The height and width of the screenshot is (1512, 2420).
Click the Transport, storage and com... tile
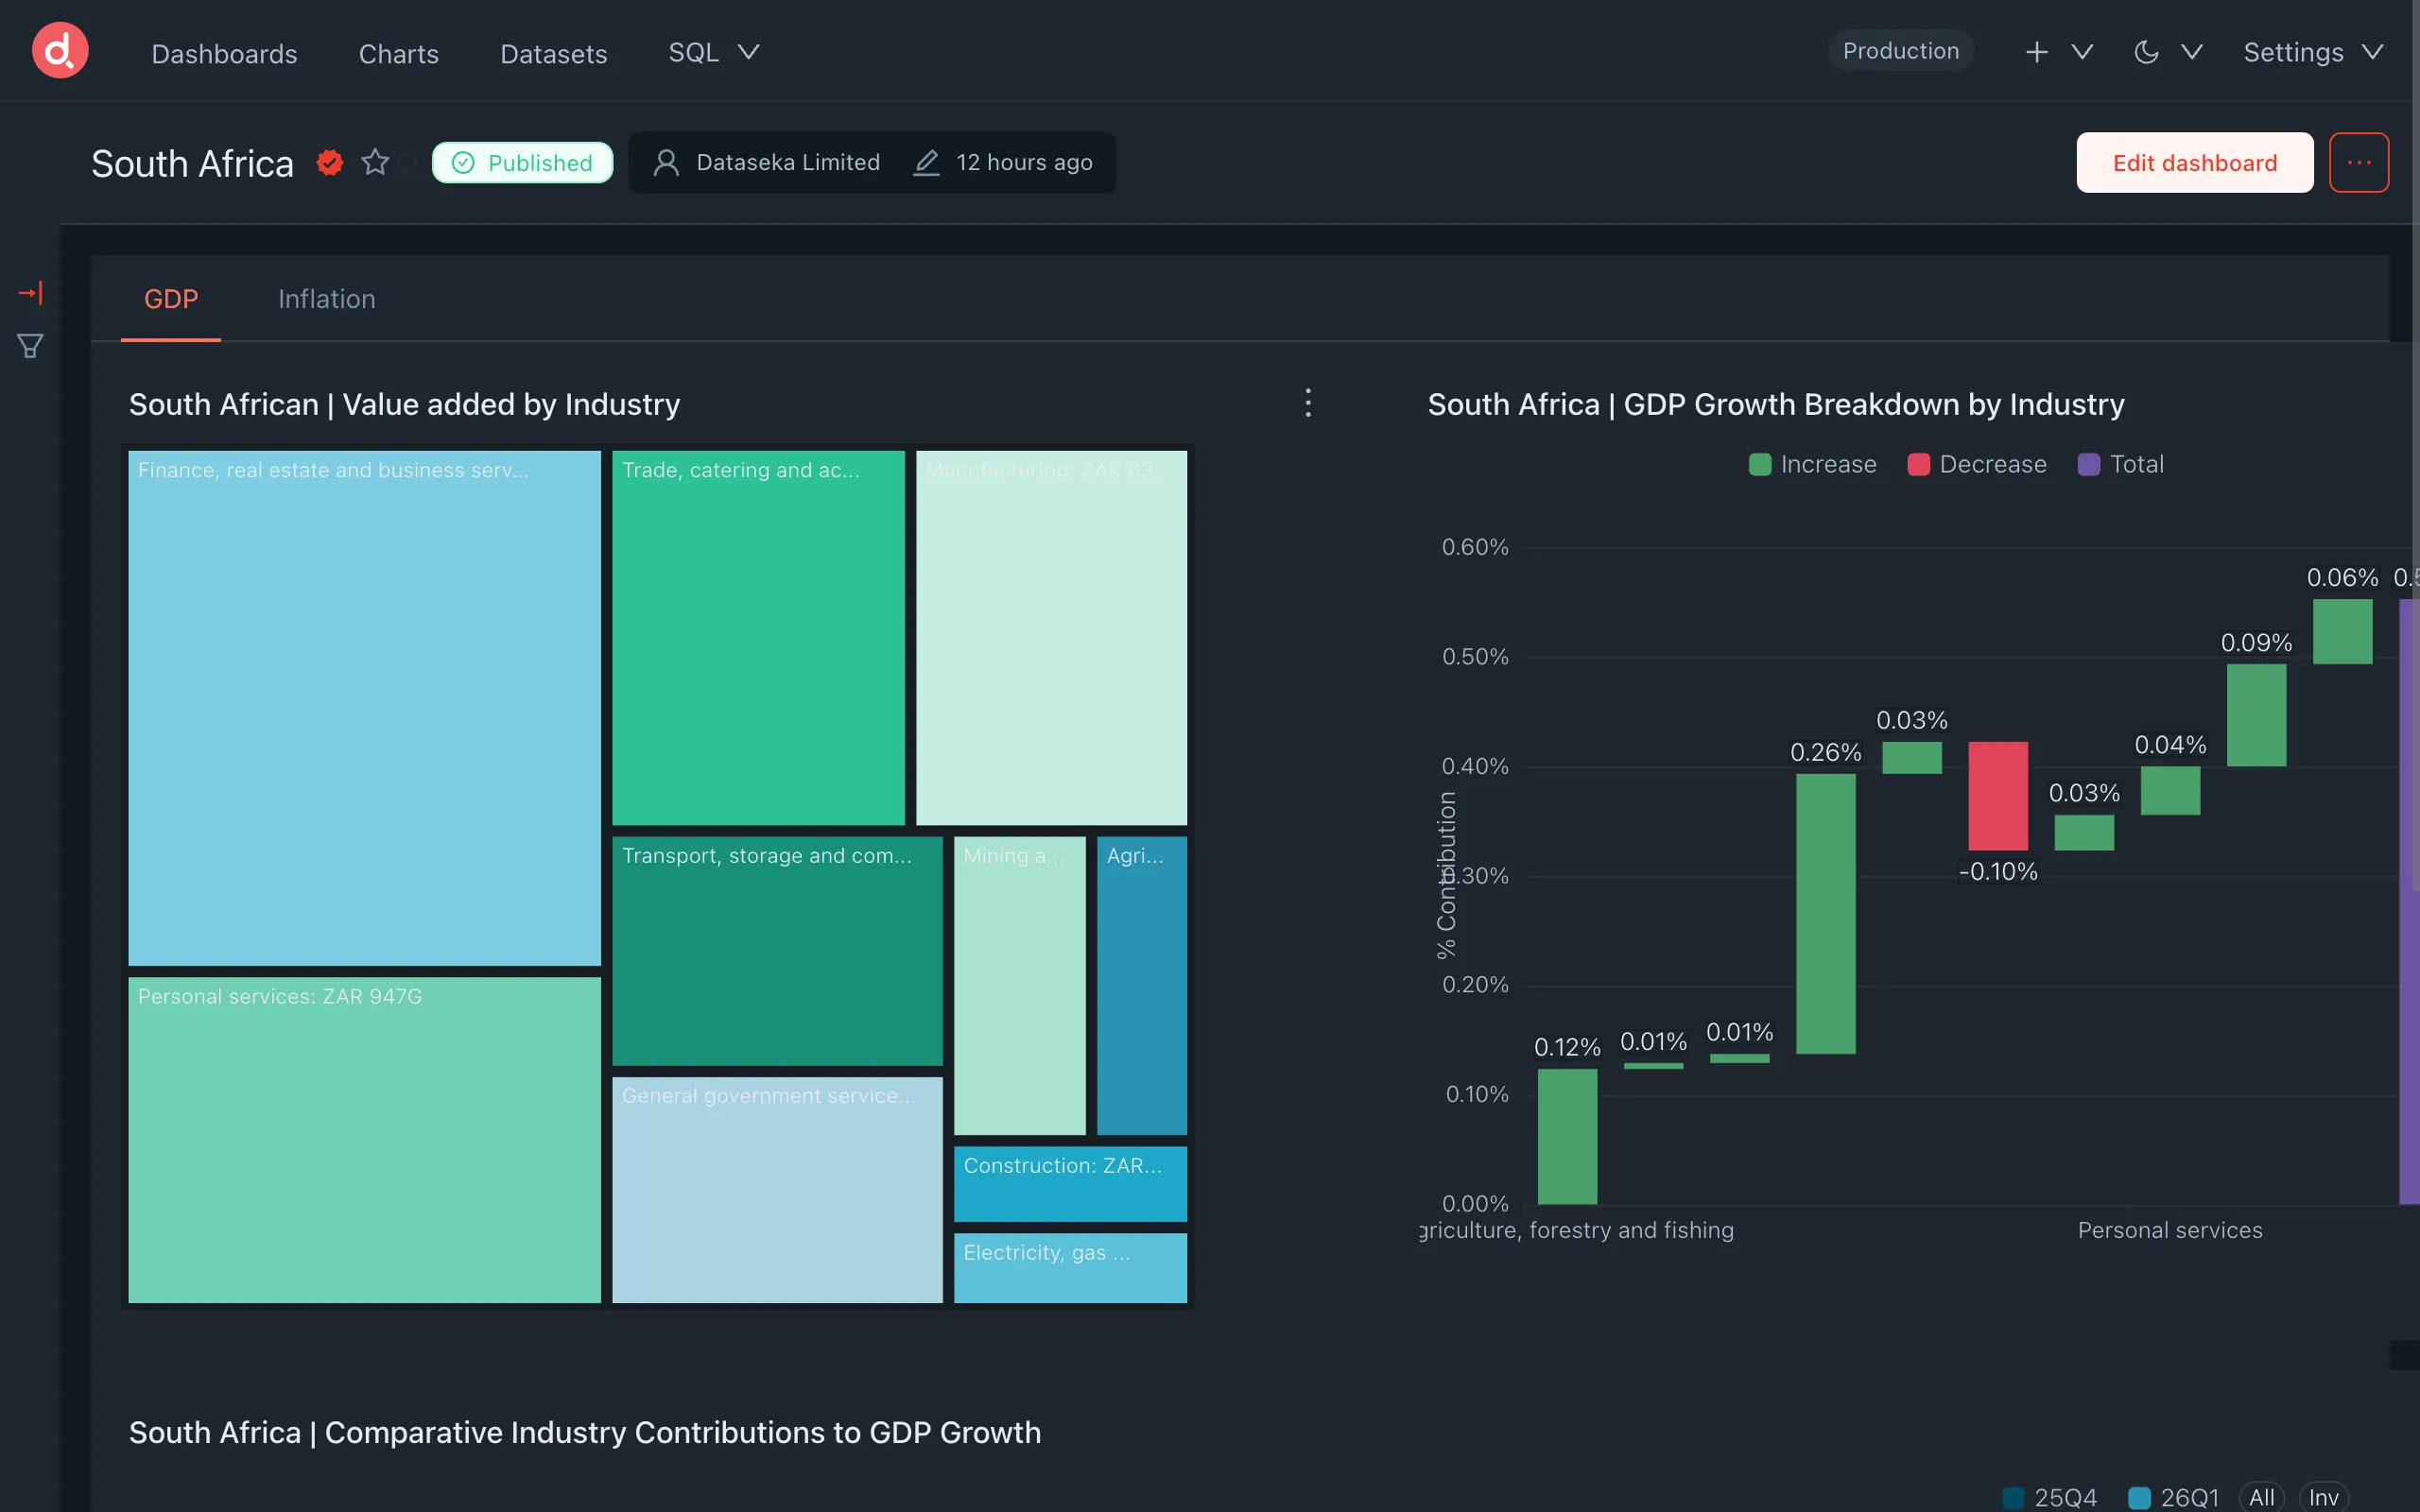click(777, 951)
